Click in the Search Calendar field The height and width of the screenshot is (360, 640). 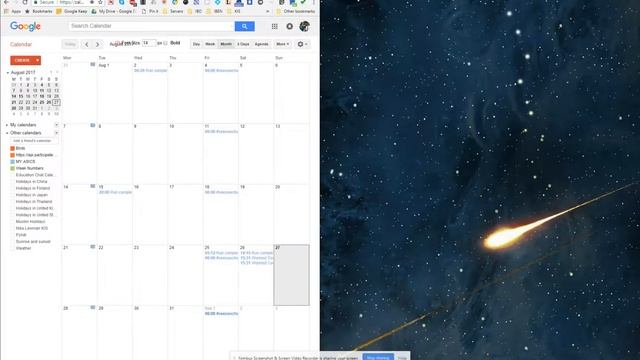point(151,26)
